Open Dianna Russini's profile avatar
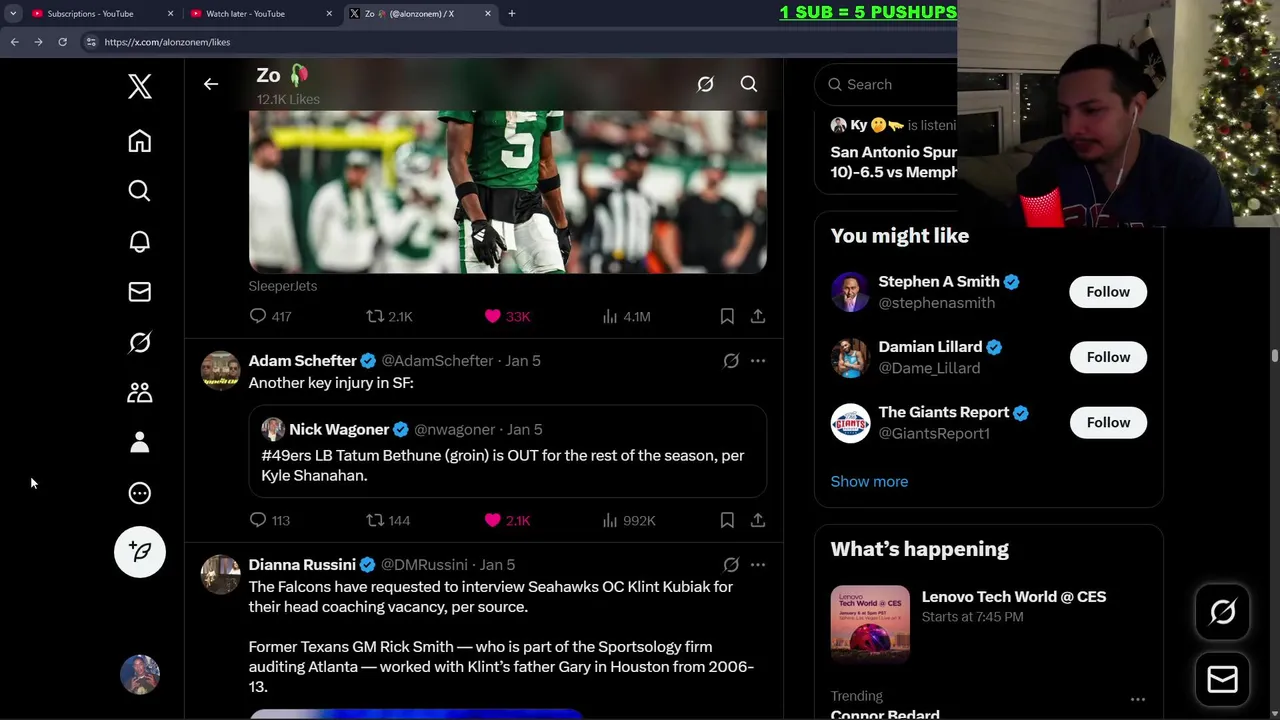1280x720 pixels. (x=220, y=574)
